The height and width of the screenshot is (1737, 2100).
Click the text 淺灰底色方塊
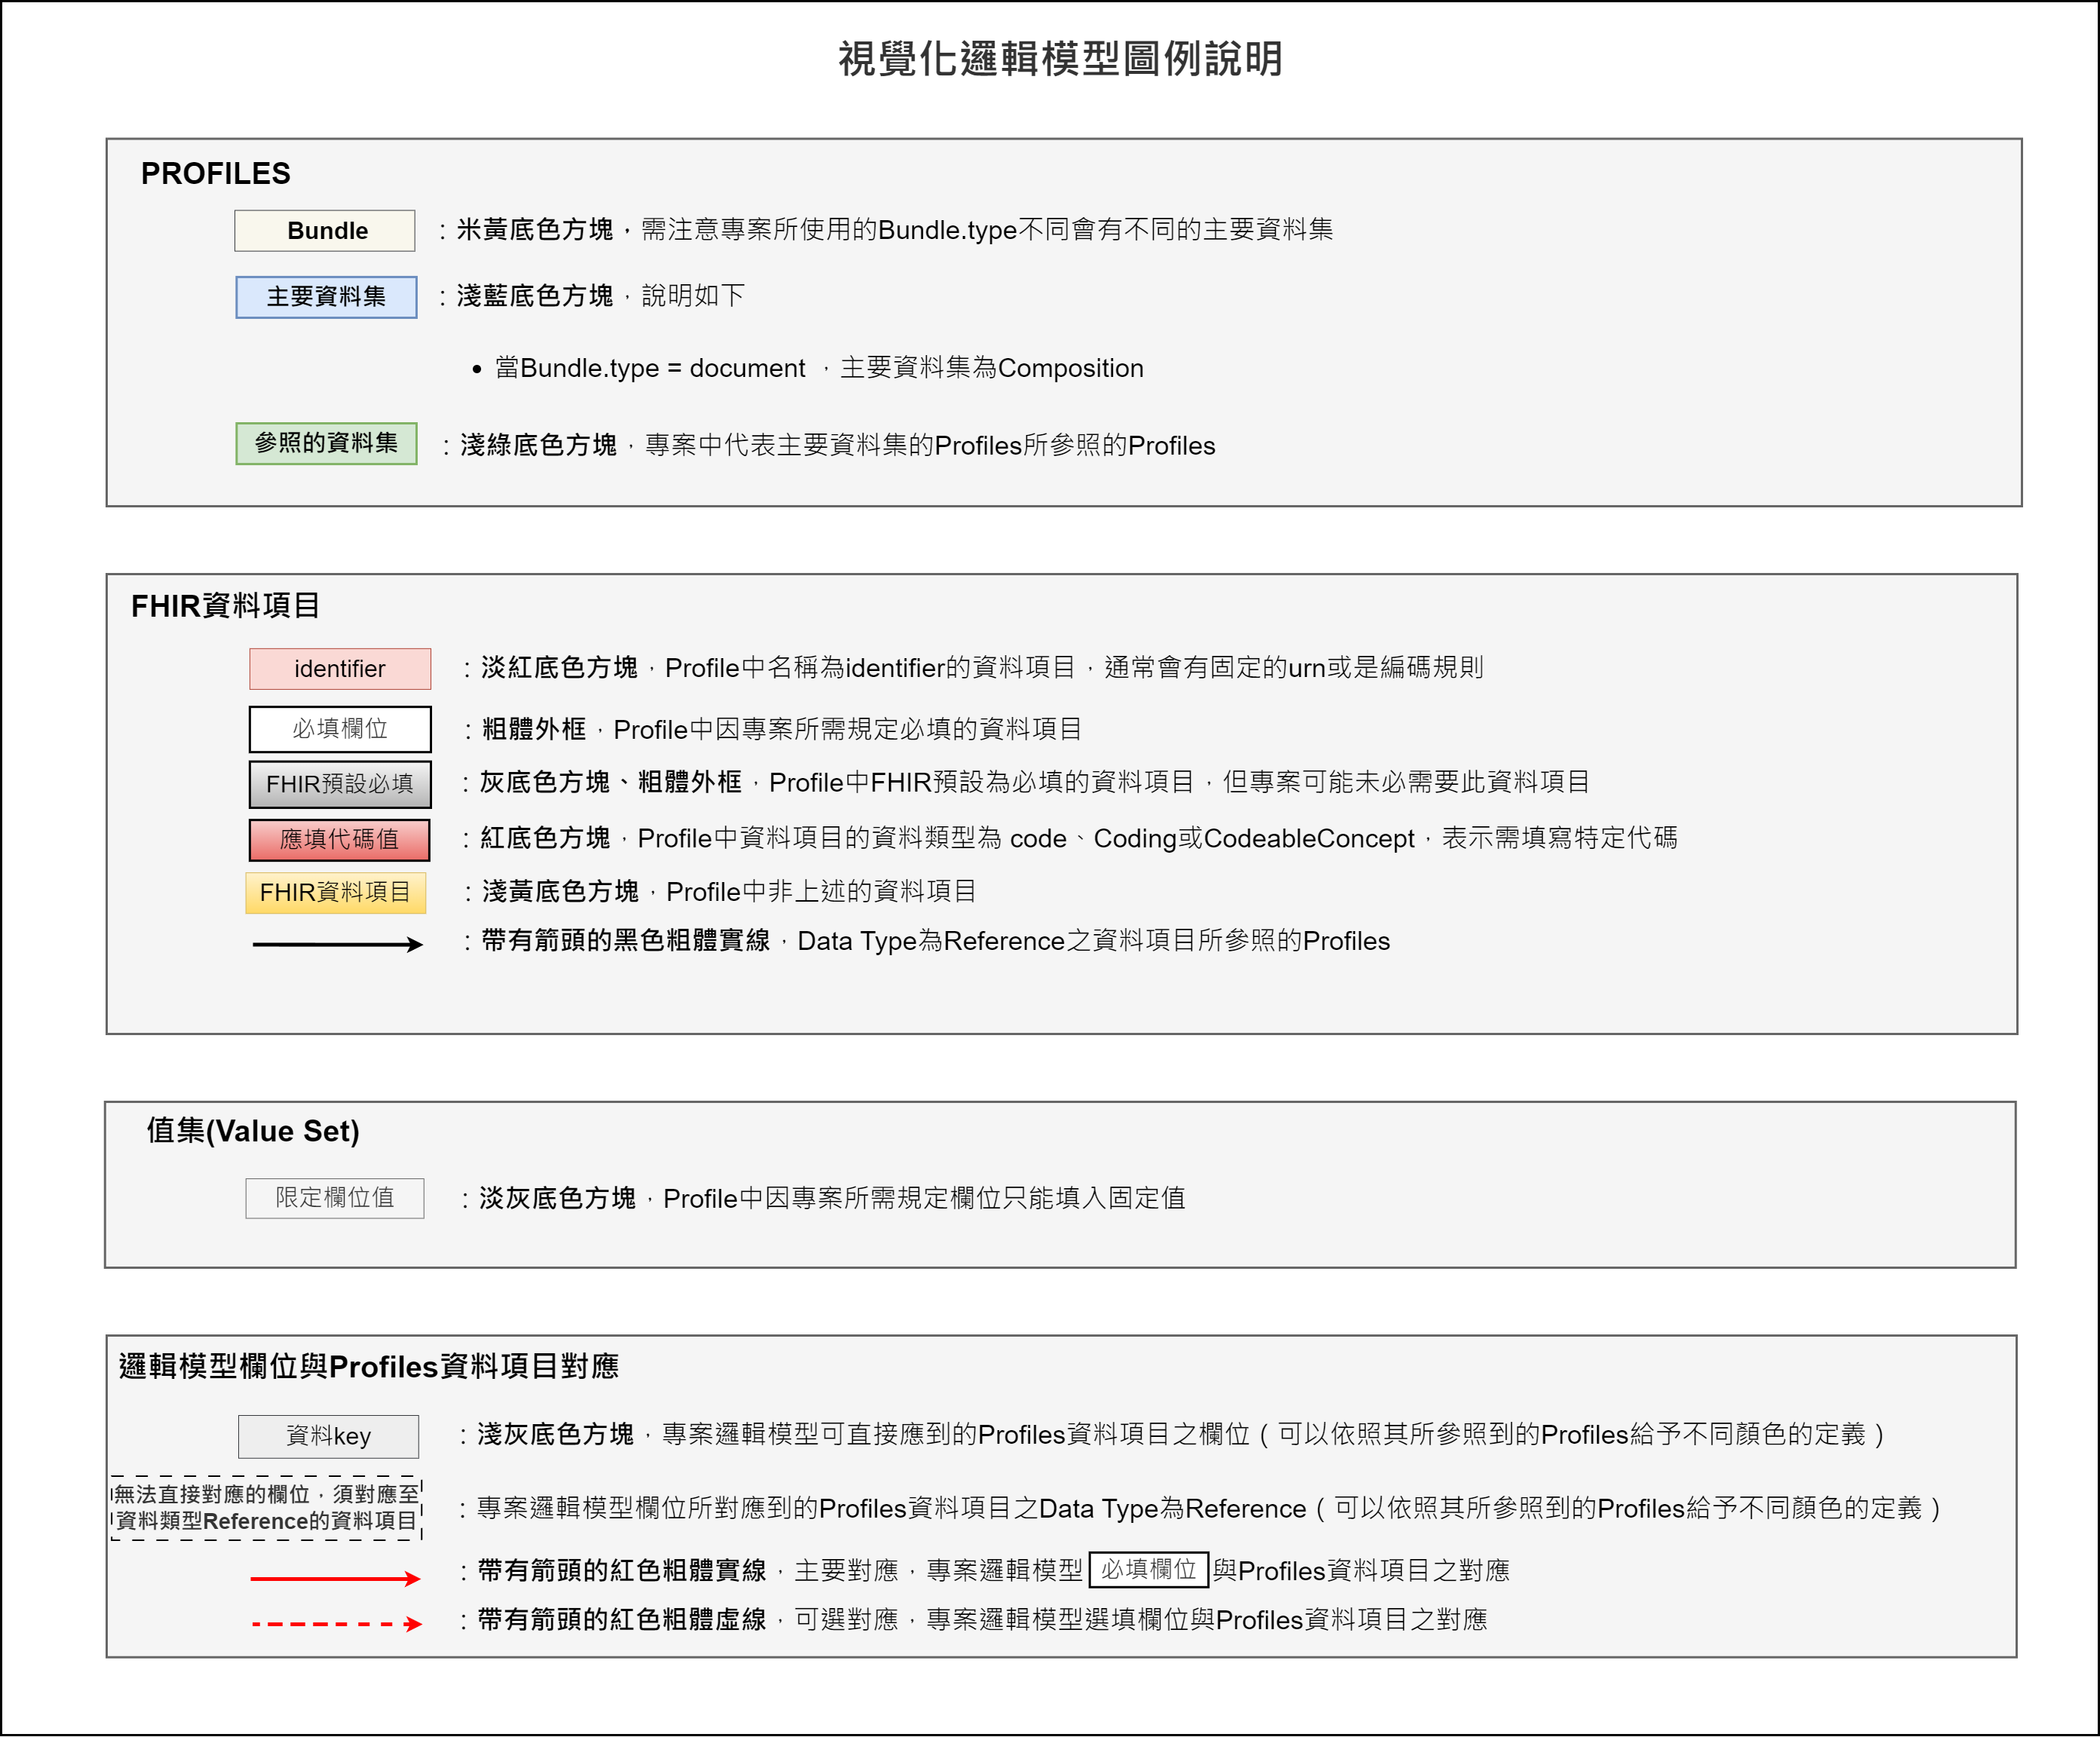click(x=556, y=1435)
